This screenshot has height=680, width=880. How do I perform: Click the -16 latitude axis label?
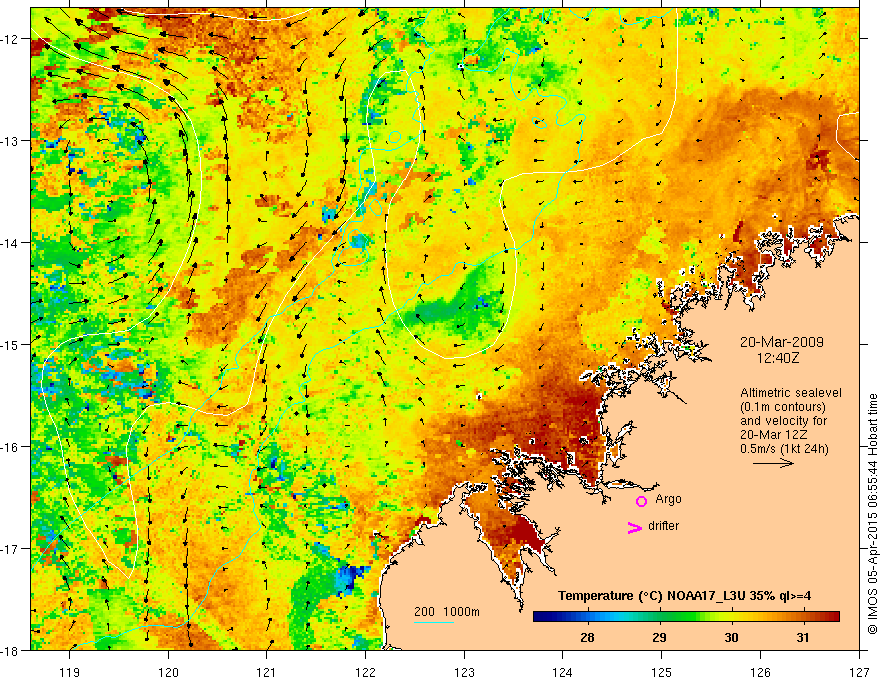[x=12, y=447]
